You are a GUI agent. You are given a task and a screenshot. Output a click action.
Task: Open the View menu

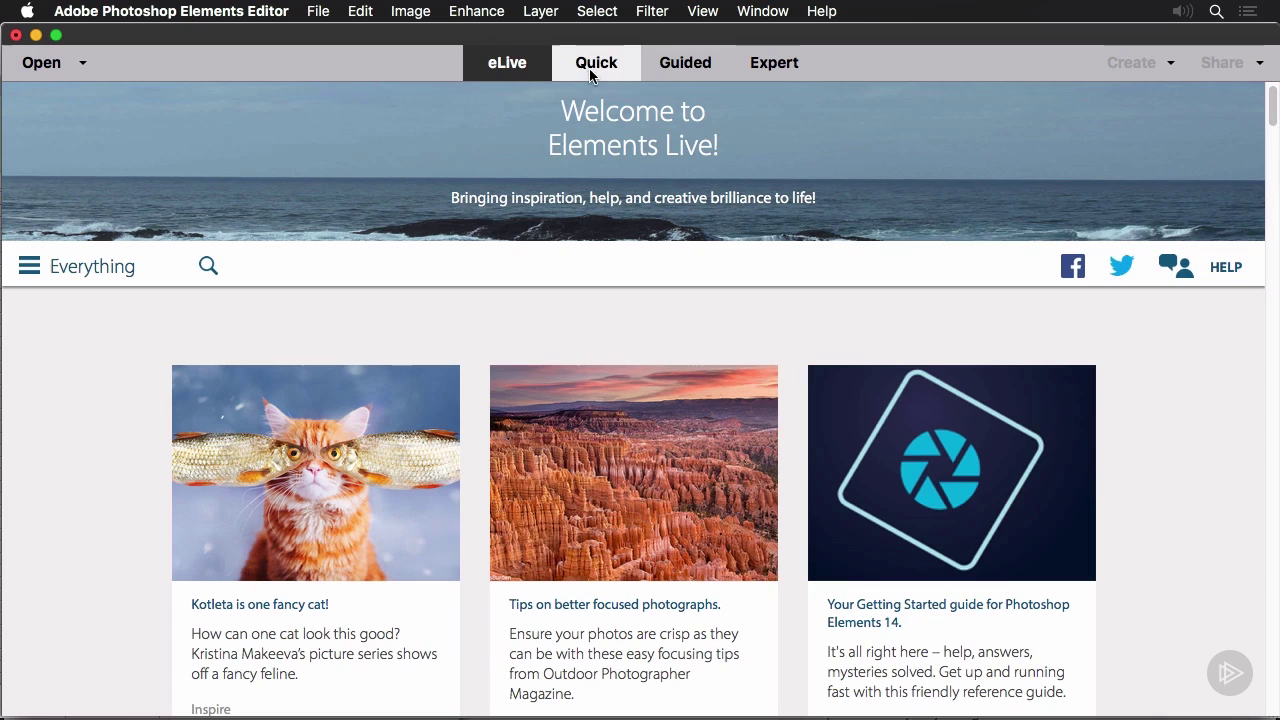[x=703, y=11]
